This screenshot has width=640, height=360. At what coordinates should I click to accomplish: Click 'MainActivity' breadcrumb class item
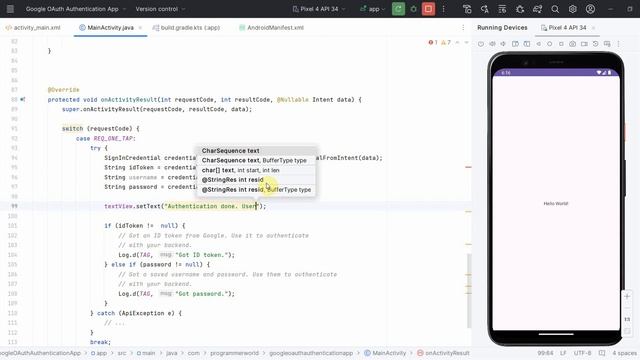pos(385,353)
